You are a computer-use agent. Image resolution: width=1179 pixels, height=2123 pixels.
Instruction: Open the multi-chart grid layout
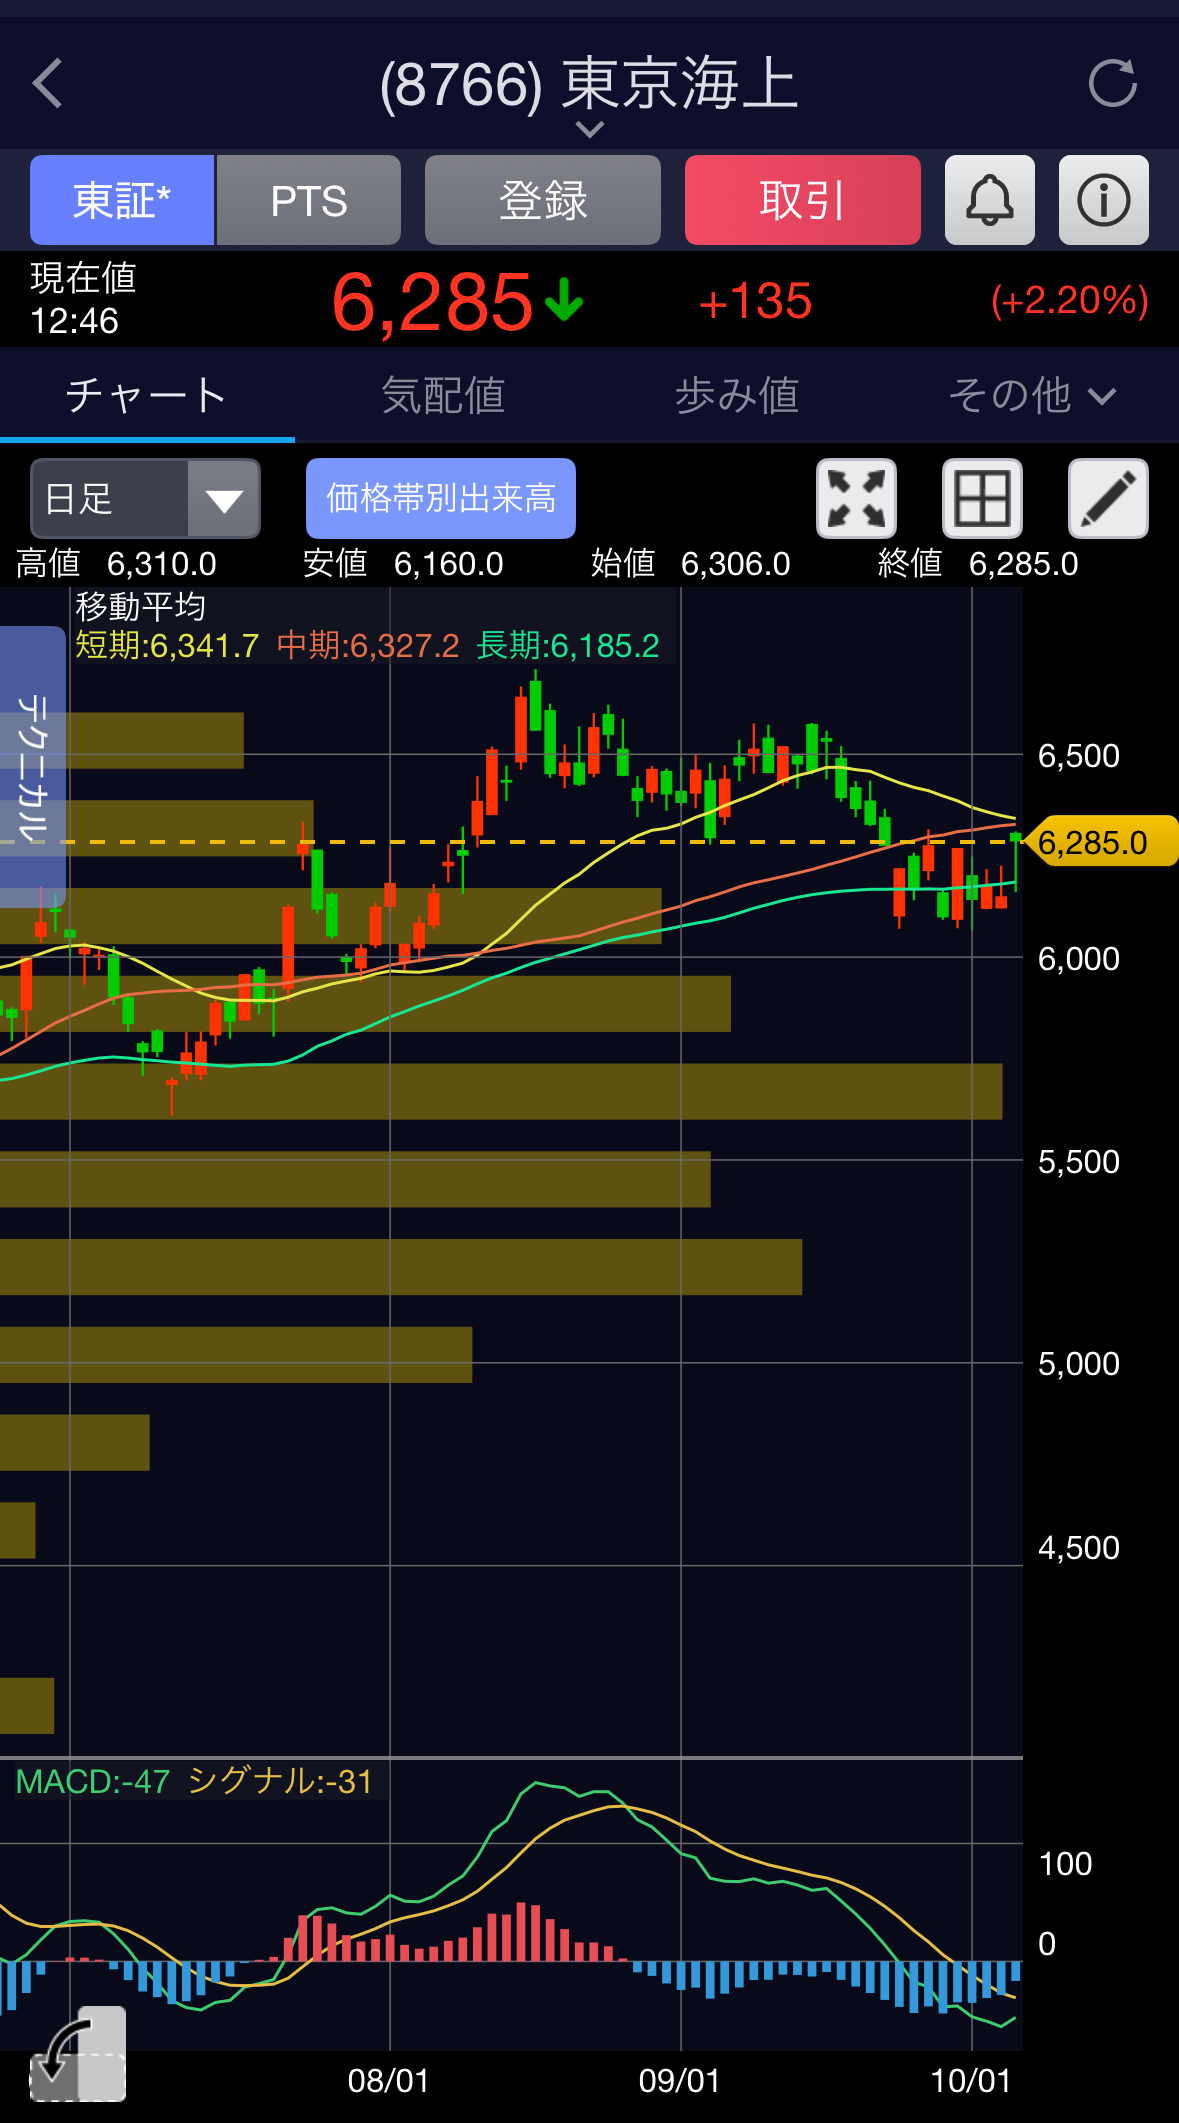[982, 498]
